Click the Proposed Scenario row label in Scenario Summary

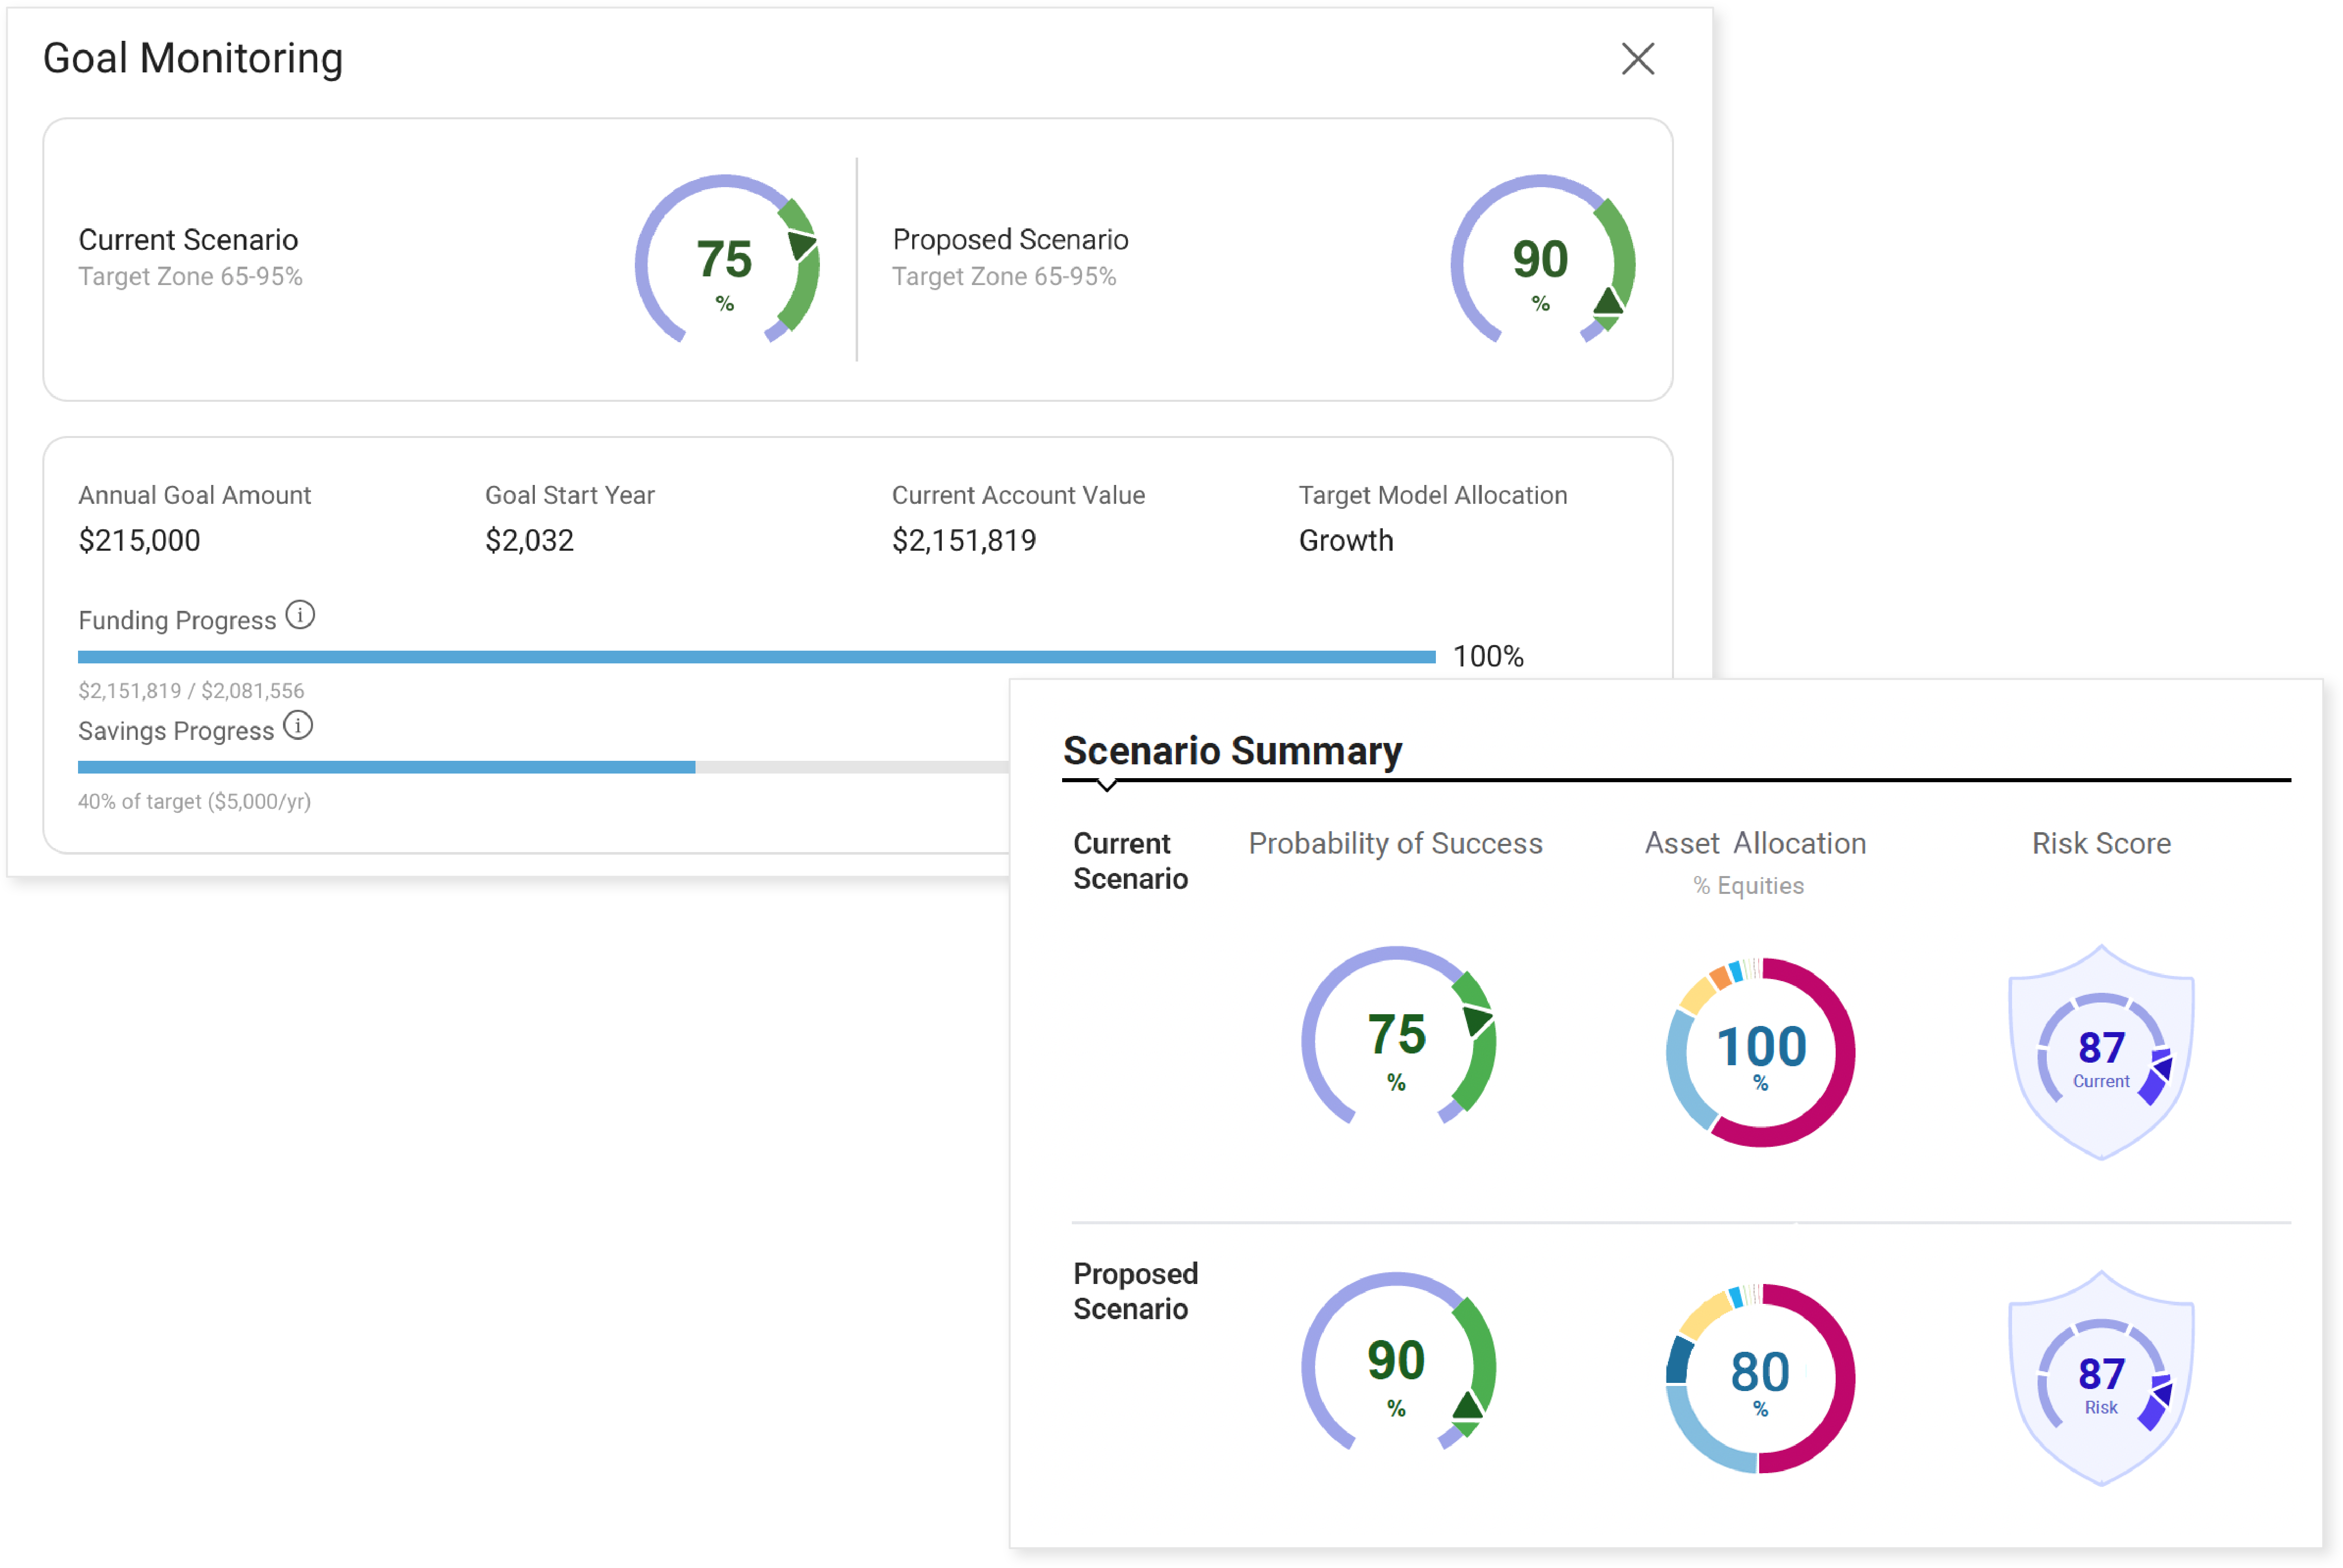click(x=1135, y=1291)
